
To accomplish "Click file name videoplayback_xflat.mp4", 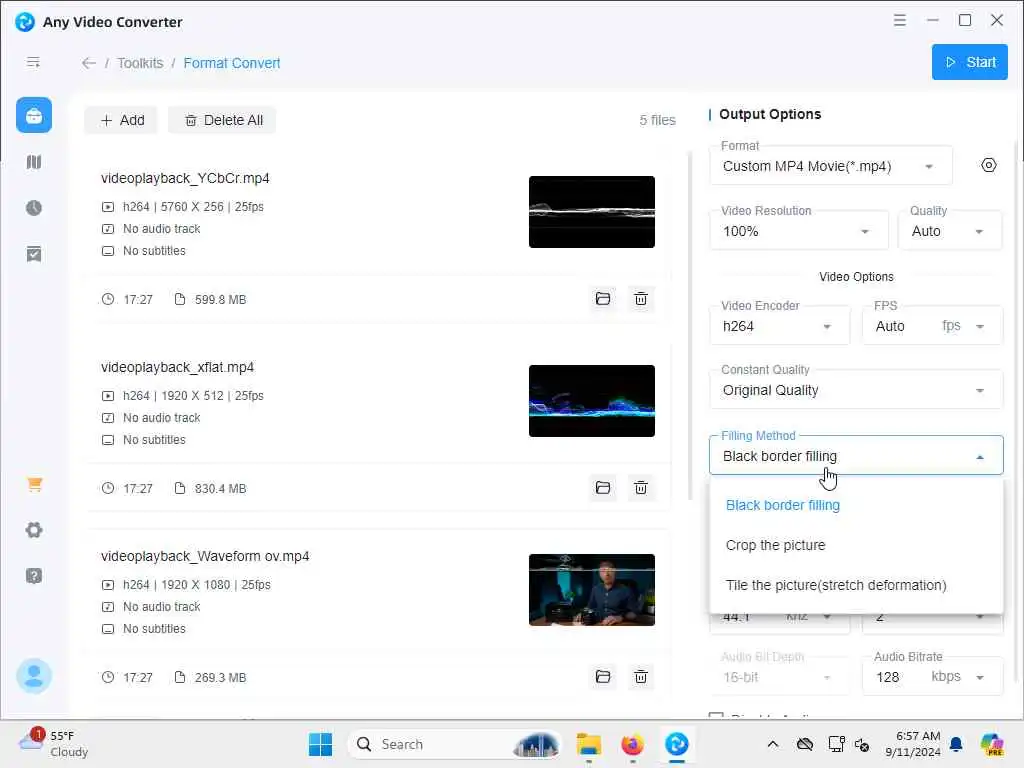I will (x=178, y=367).
